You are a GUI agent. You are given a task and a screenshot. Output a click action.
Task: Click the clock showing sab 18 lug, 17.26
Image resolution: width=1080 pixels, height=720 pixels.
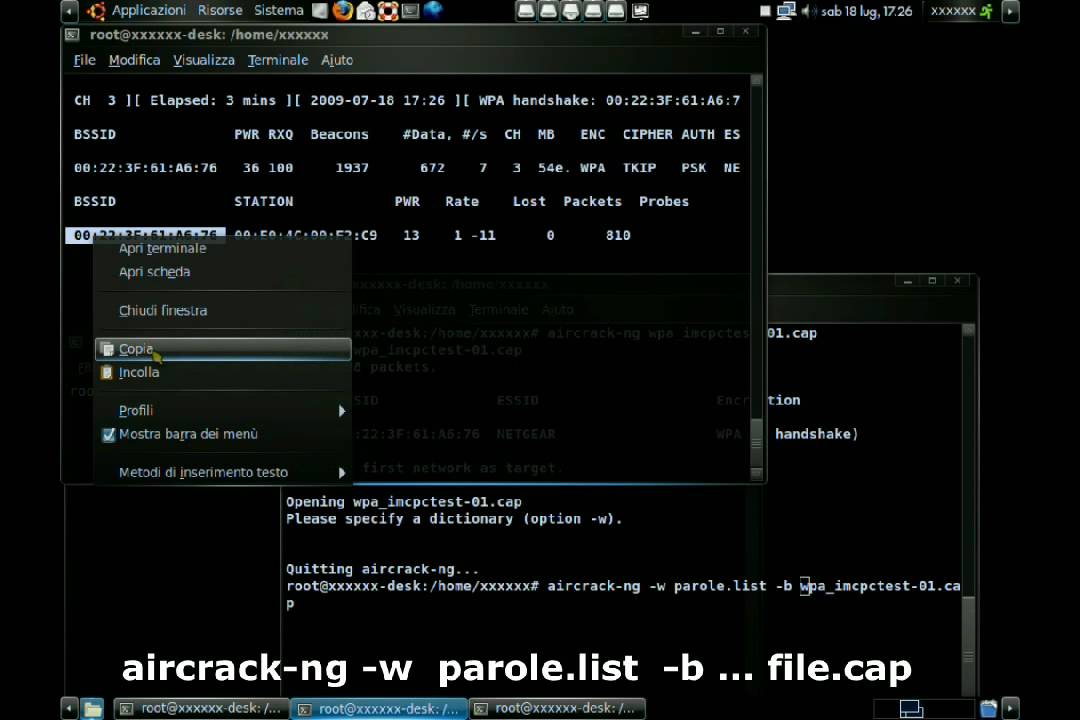click(866, 11)
